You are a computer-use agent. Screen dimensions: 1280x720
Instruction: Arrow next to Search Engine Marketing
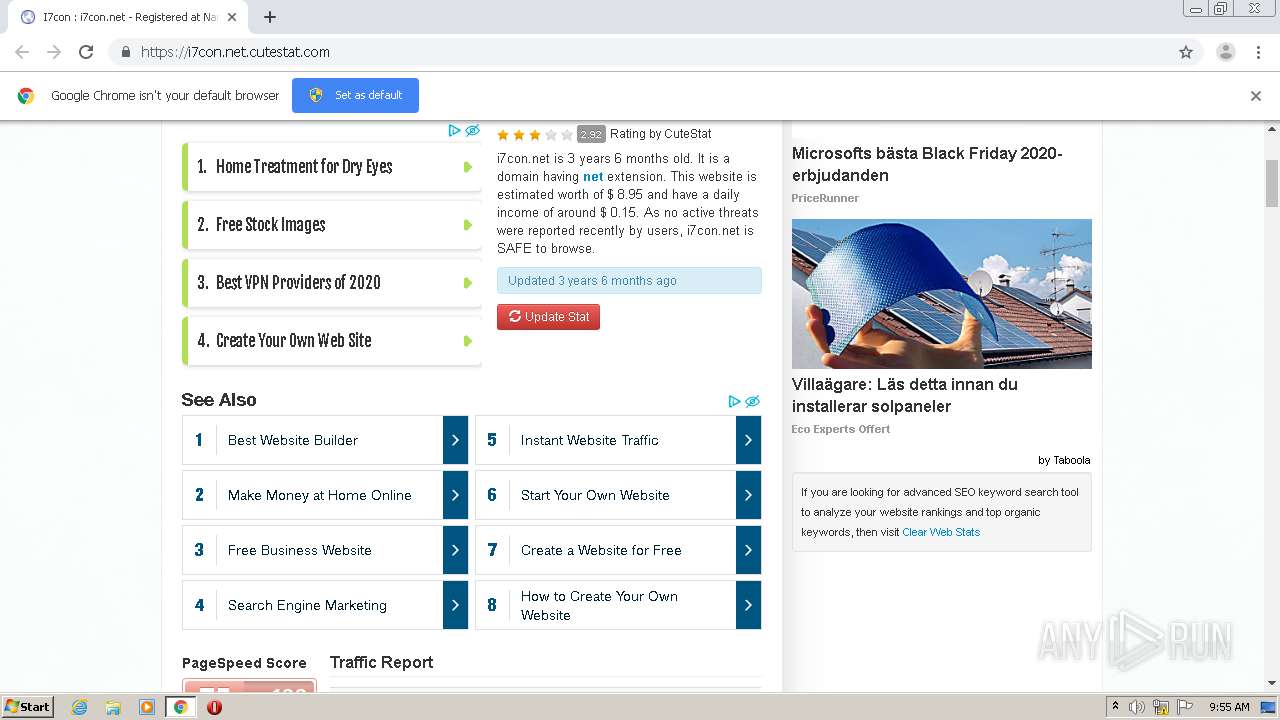[455, 605]
